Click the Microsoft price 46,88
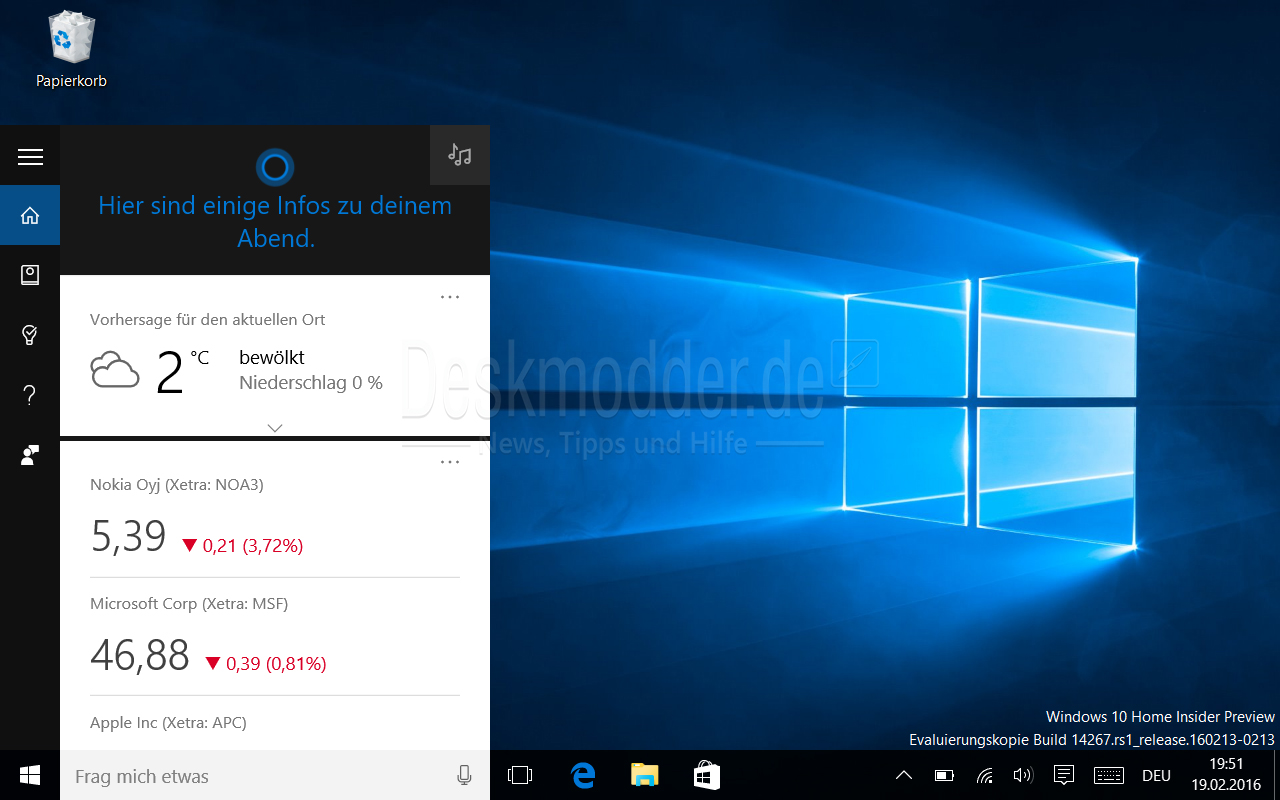 click(x=140, y=655)
